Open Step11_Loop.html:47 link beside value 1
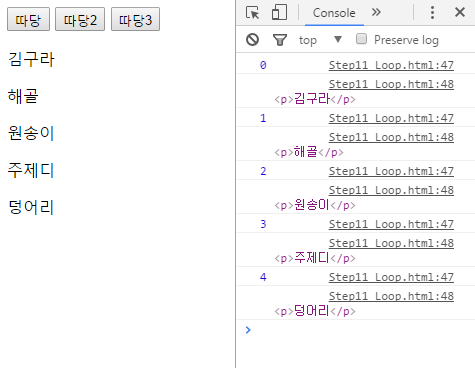This screenshot has height=368, width=475. click(391, 118)
